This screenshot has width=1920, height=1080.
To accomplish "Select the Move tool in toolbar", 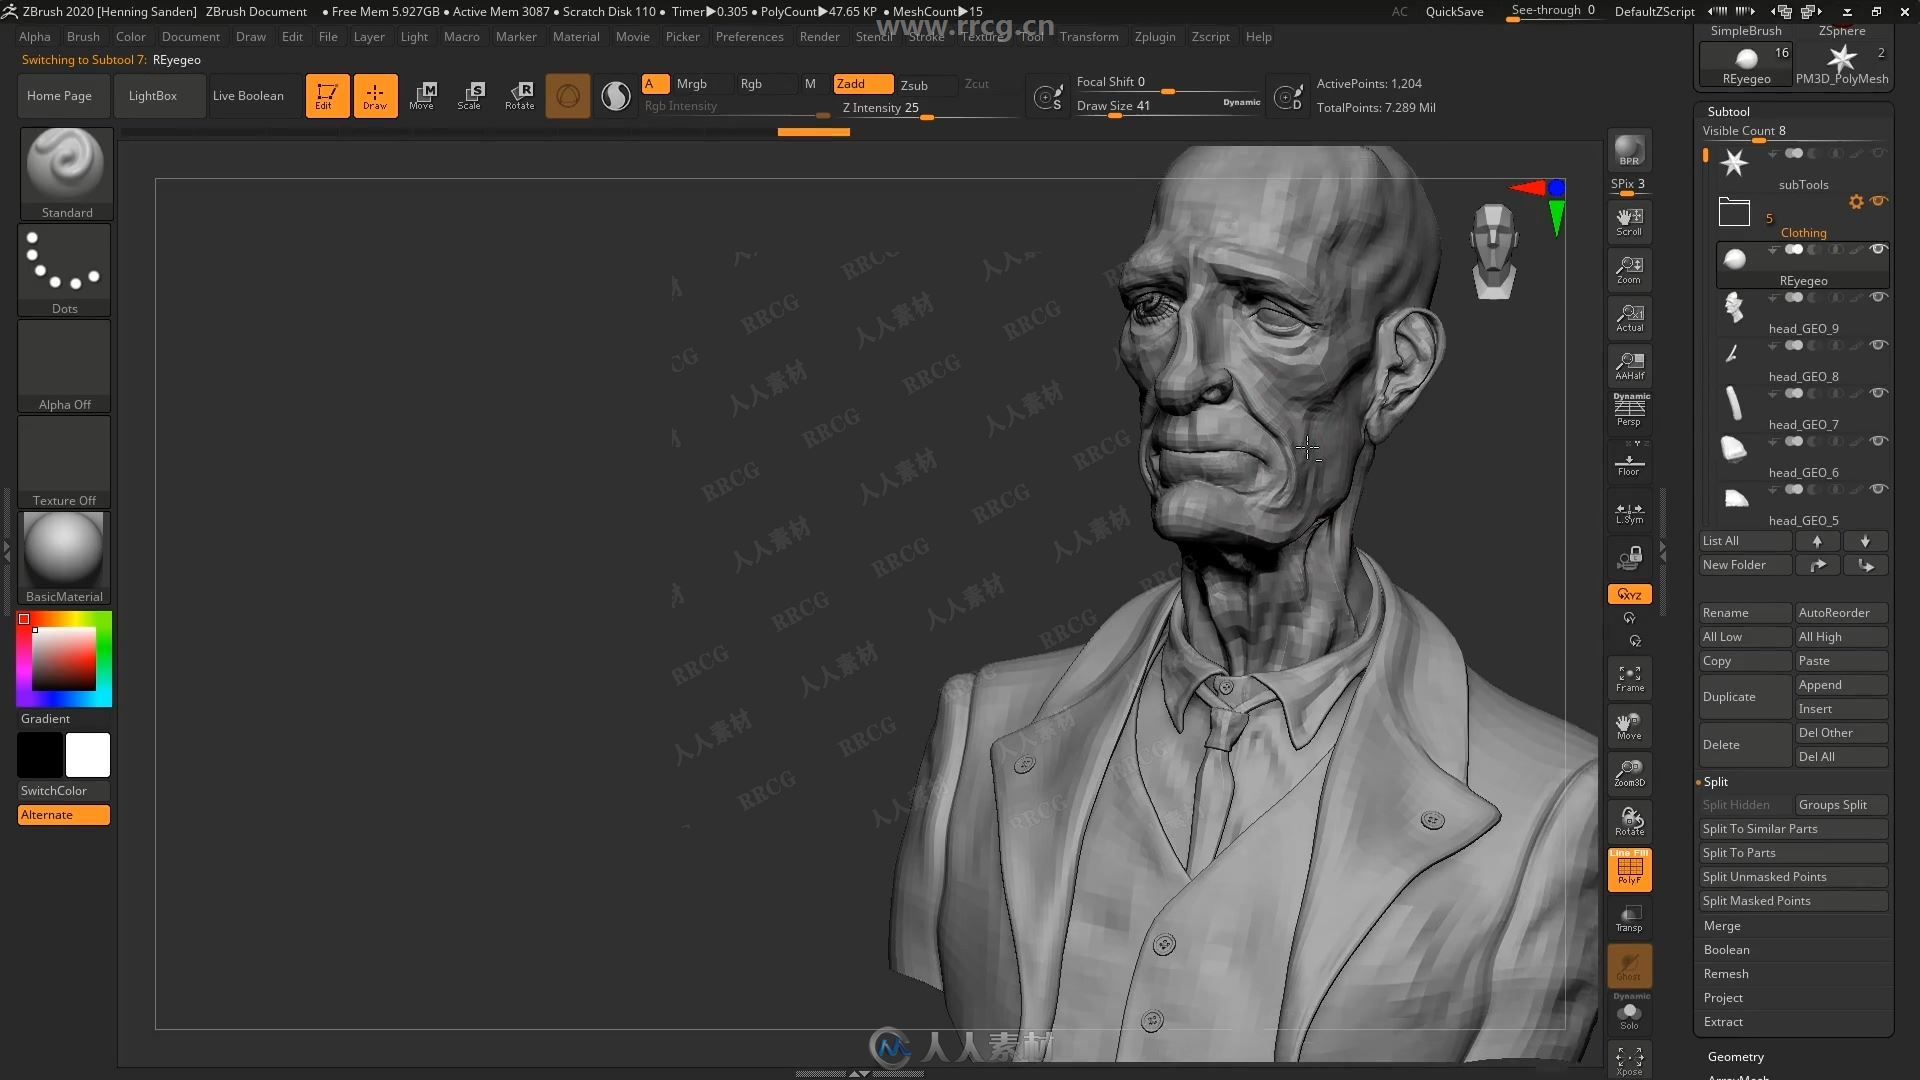I will click(x=423, y=94).
